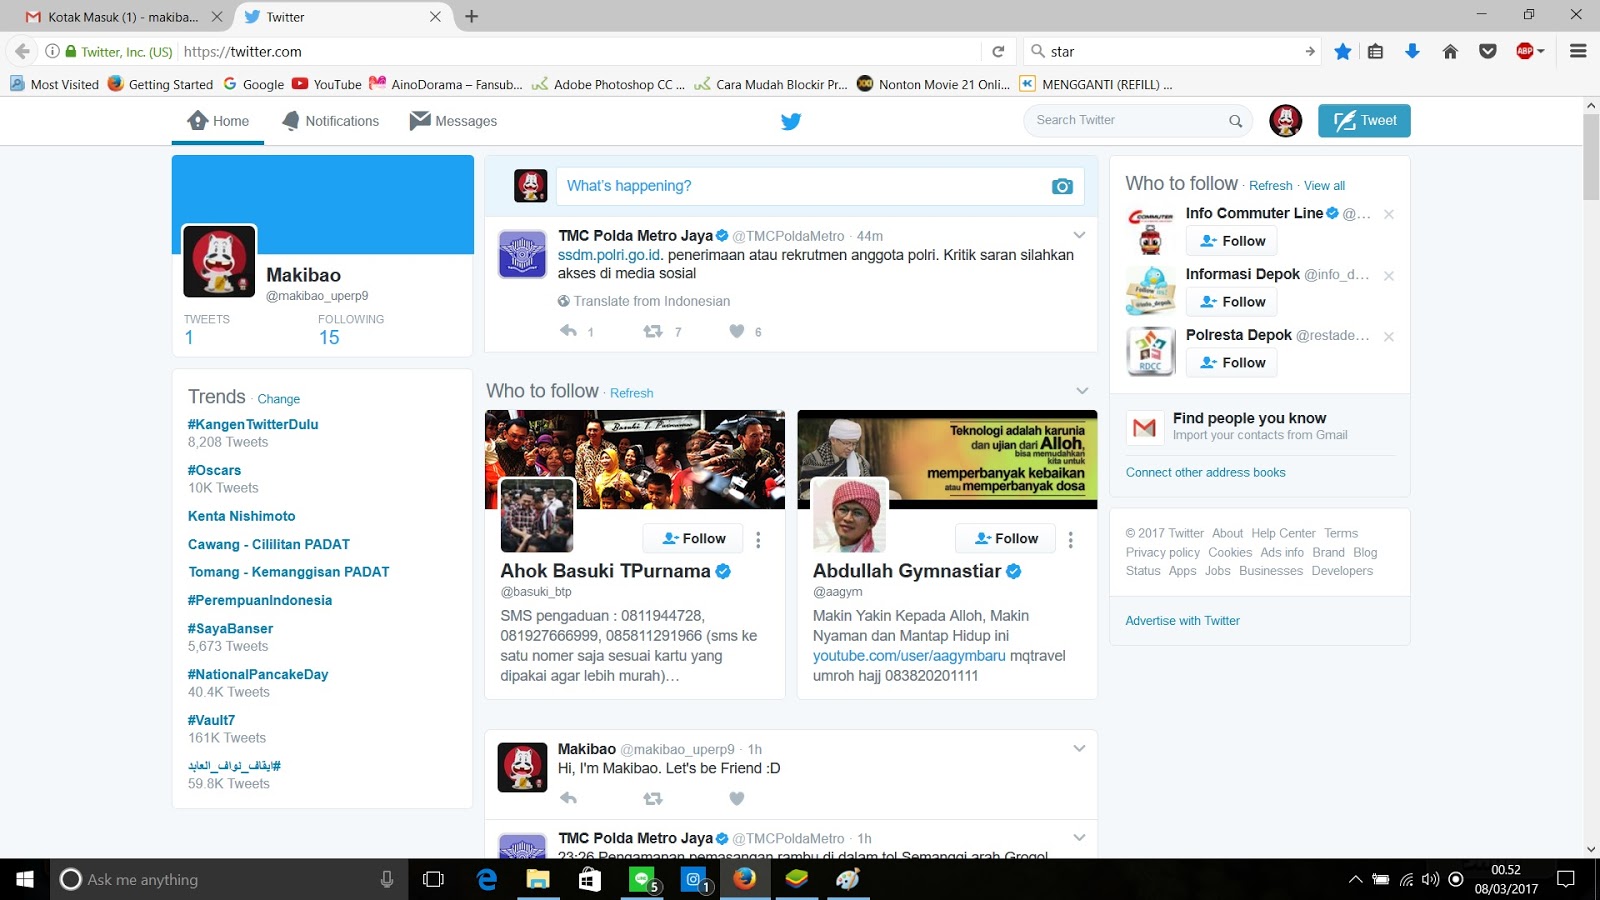The image size is (1600, 900).
Task: Expand the Who to follow timeline module menu
Action: click(1082, 390)
